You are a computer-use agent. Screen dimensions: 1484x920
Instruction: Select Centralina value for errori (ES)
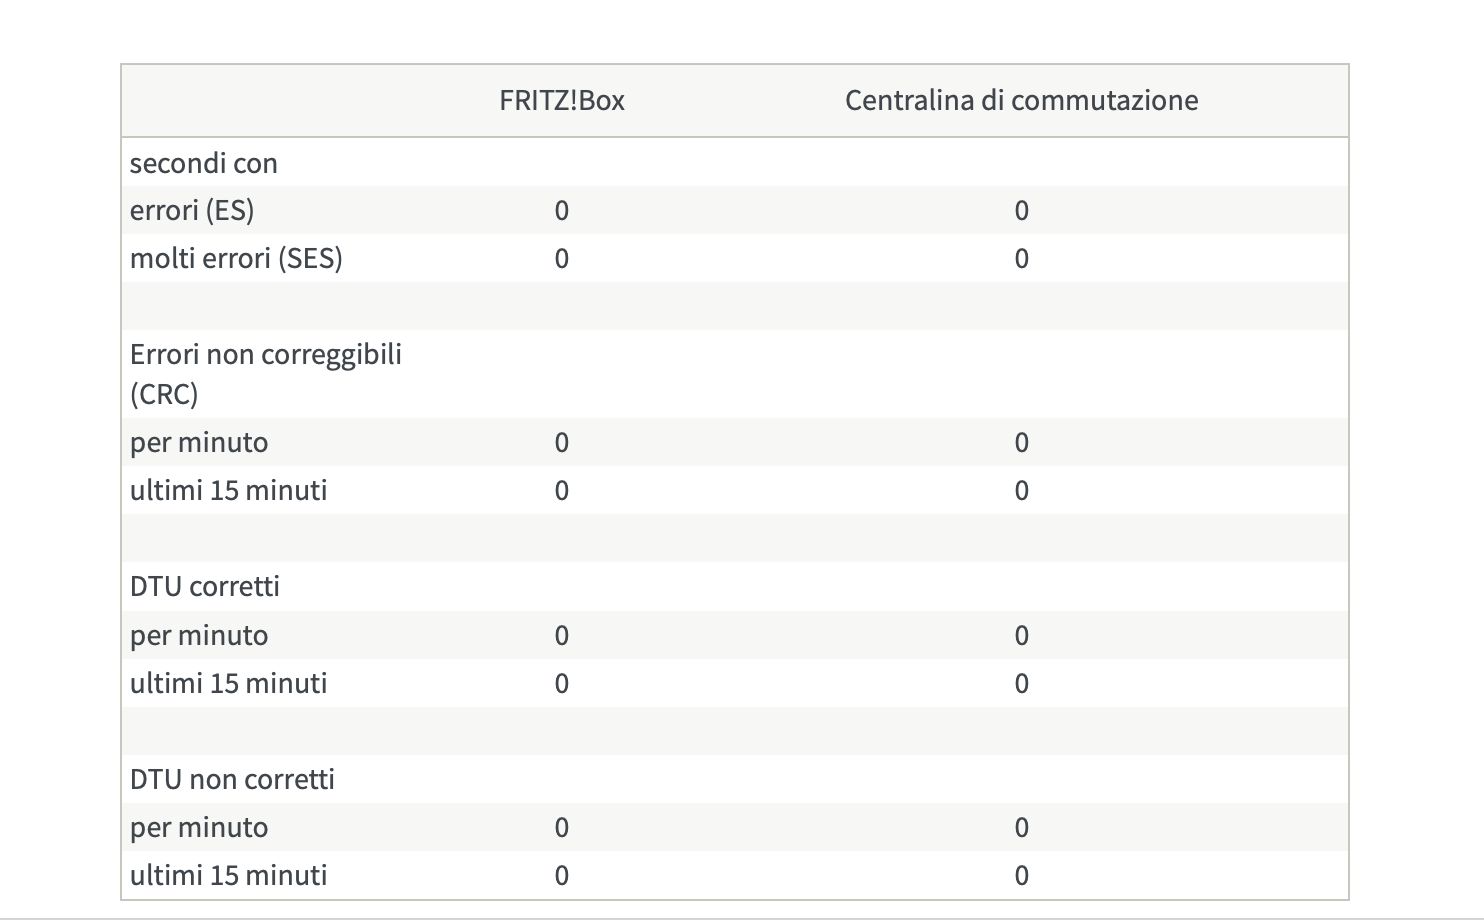[x=1021, y=210]
